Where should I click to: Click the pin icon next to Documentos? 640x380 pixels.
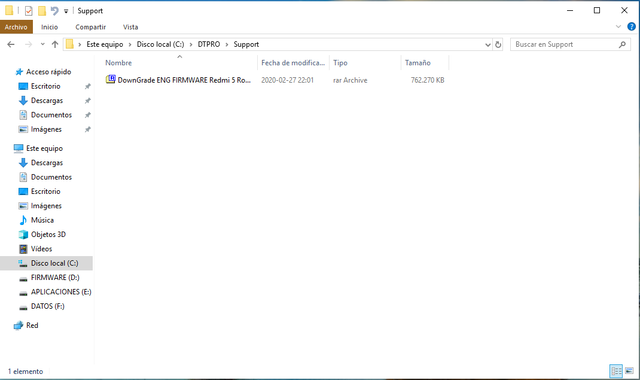87,115
